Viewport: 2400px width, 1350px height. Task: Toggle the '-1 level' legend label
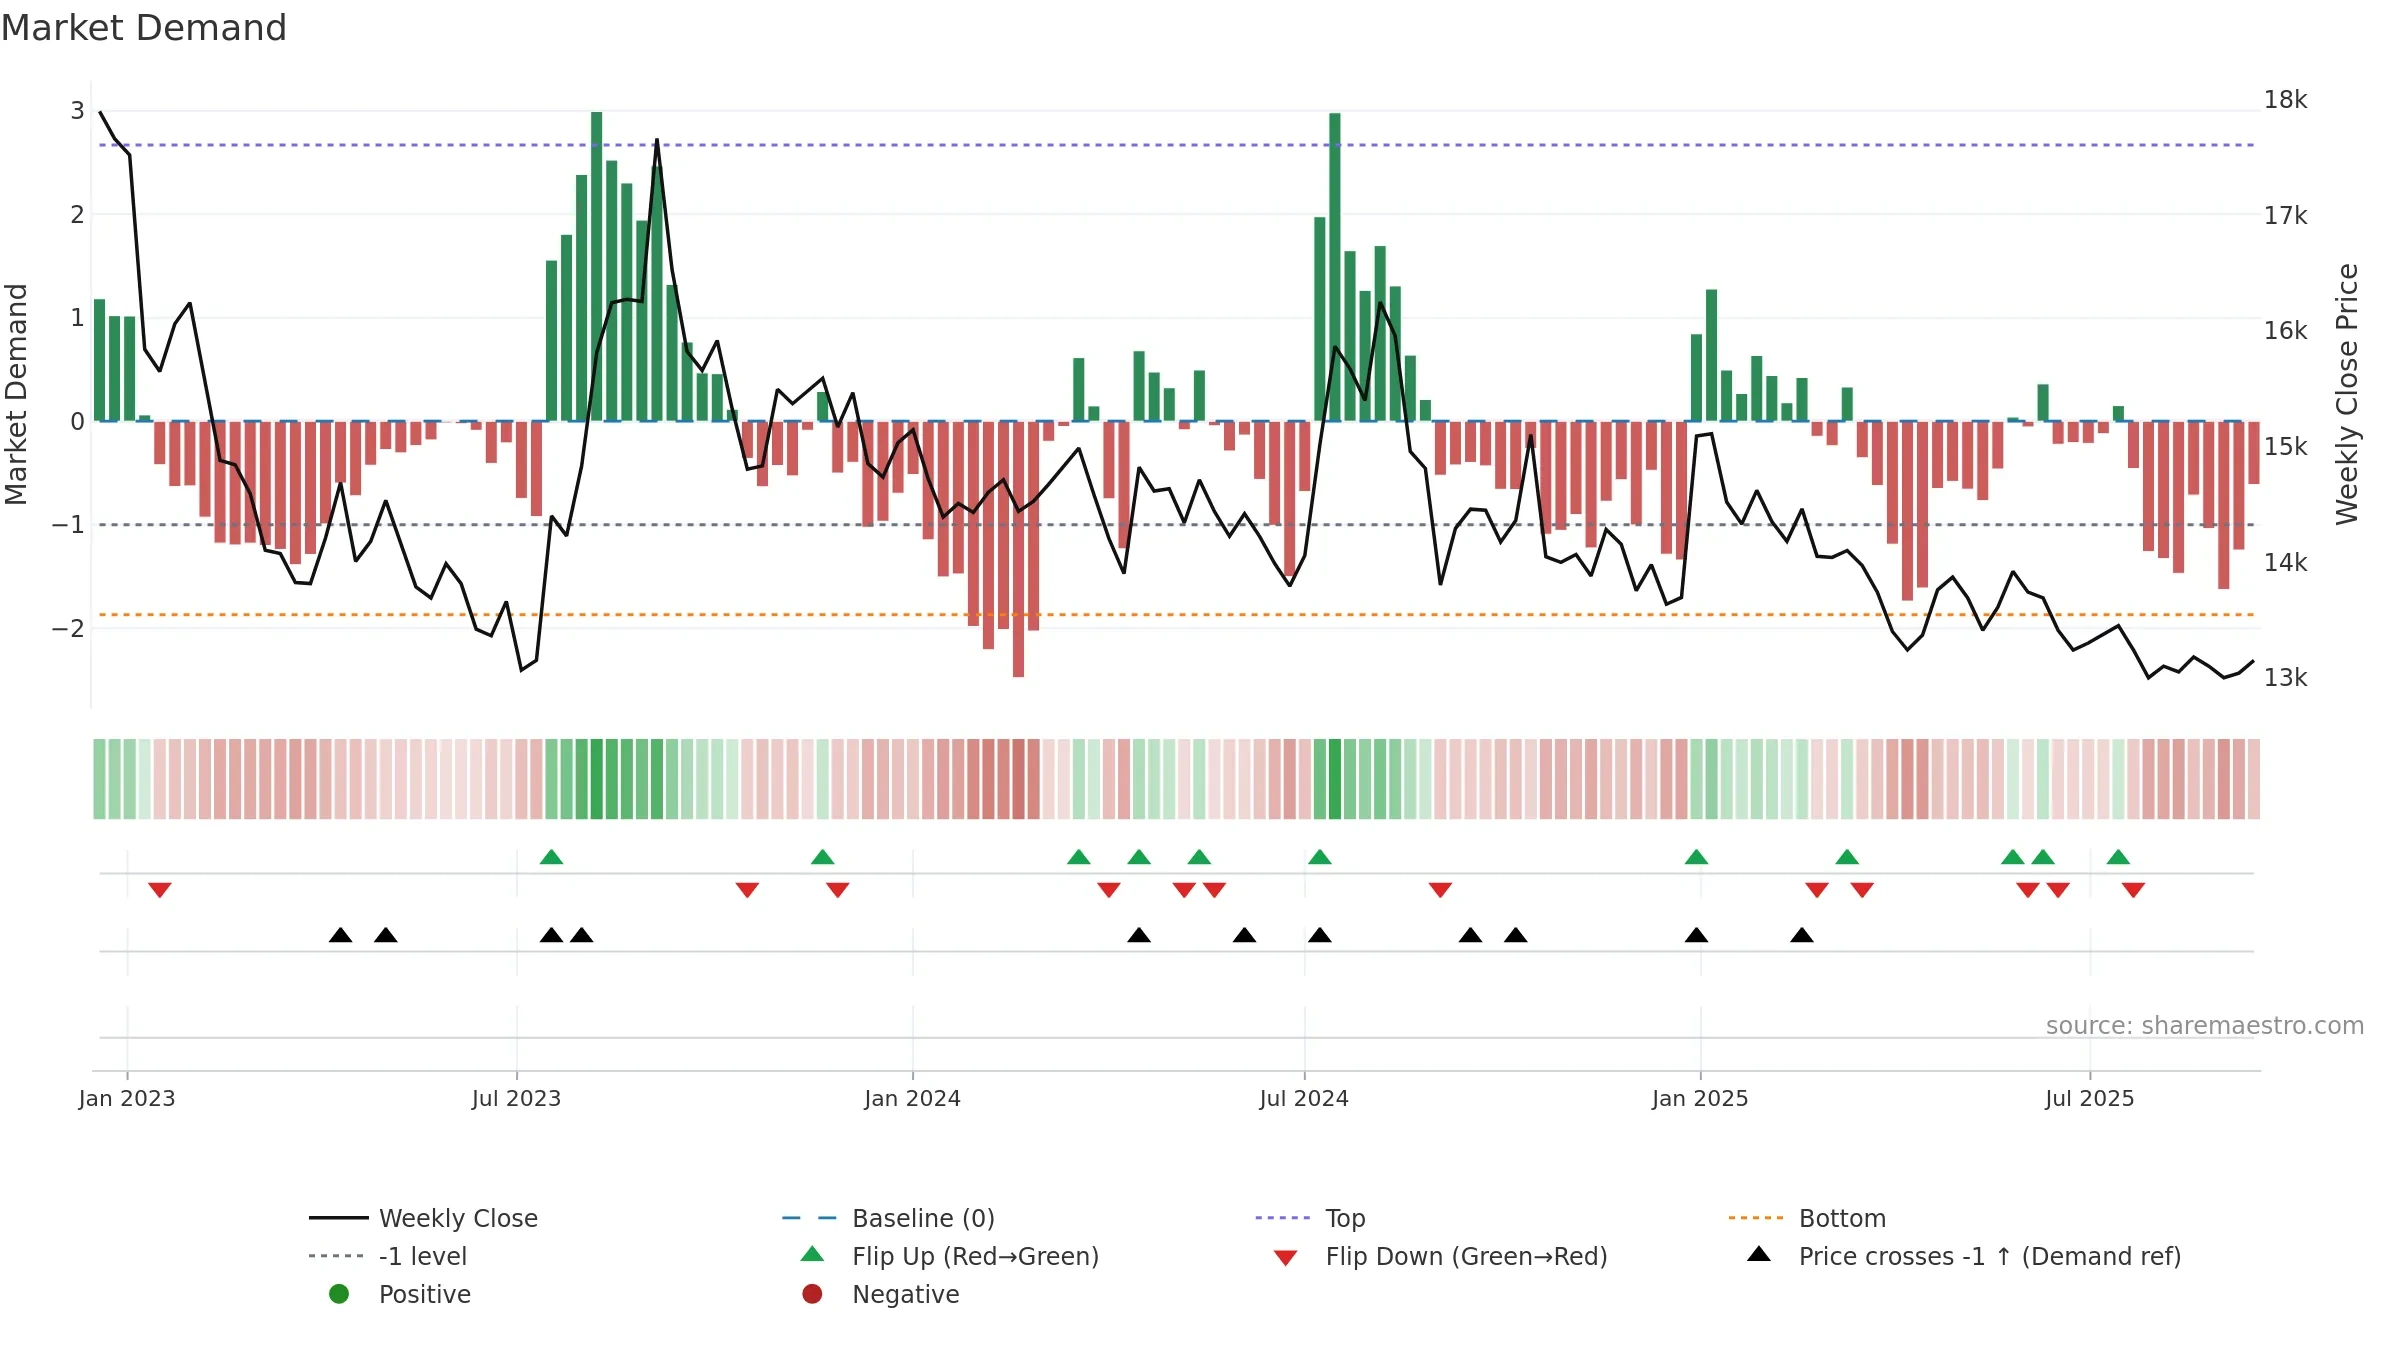(x=423, y=1256)
